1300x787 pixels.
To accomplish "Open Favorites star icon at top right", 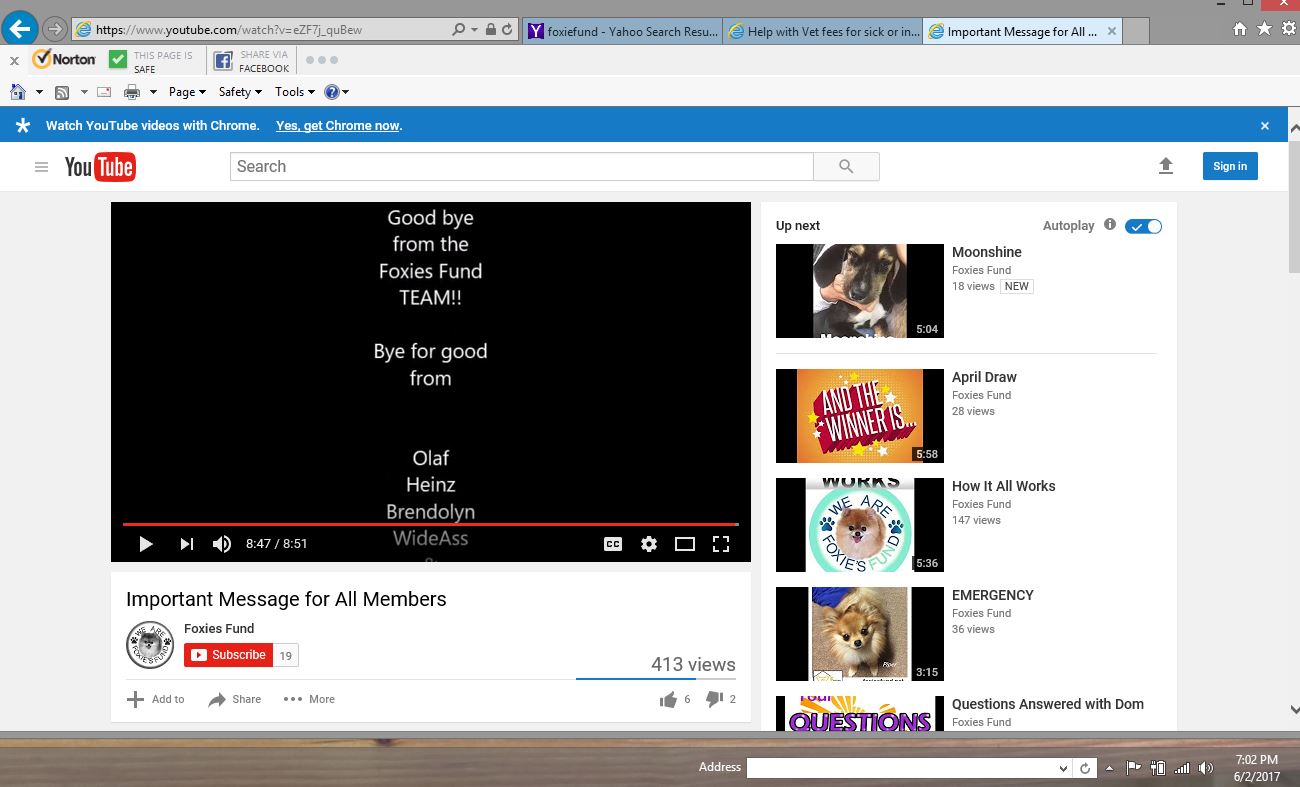I will click(x=1264, y=29).
